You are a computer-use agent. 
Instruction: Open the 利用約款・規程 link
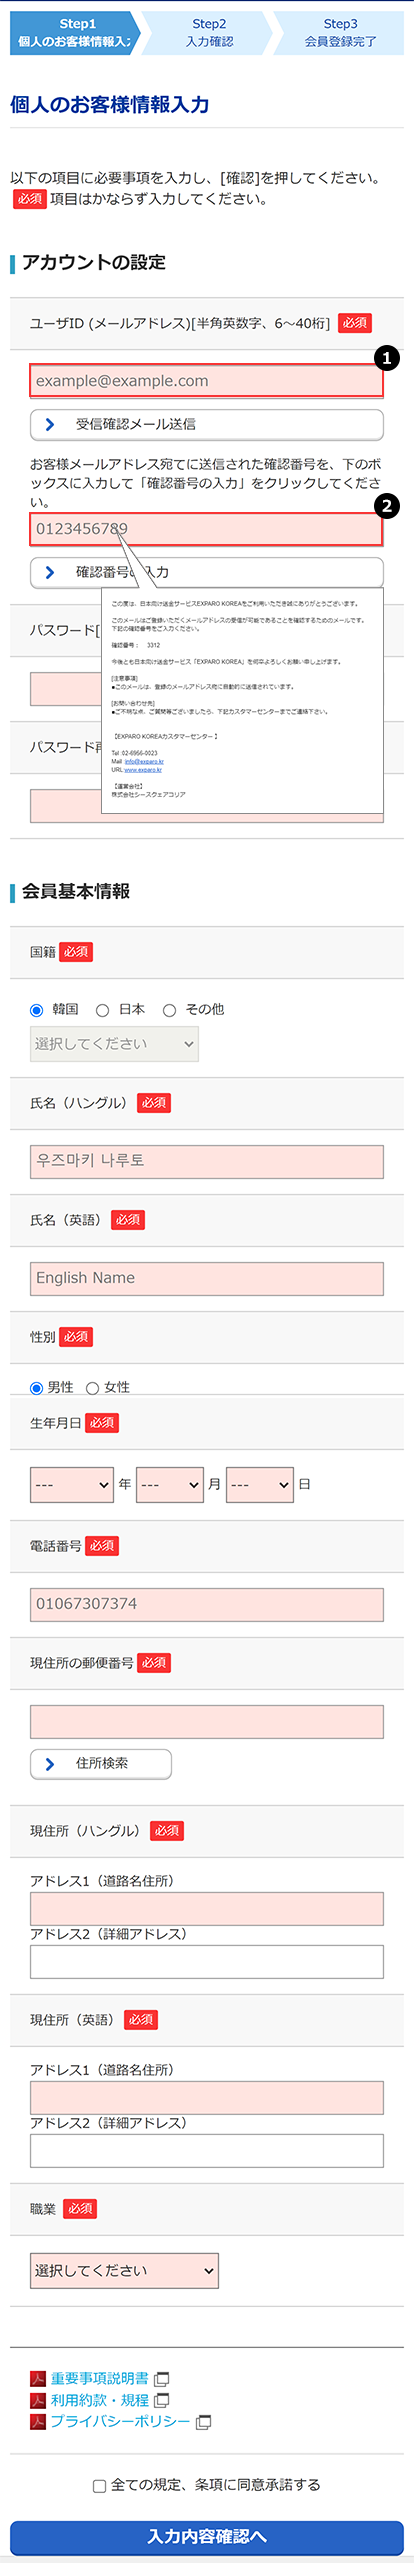[x=100, y=2400]
